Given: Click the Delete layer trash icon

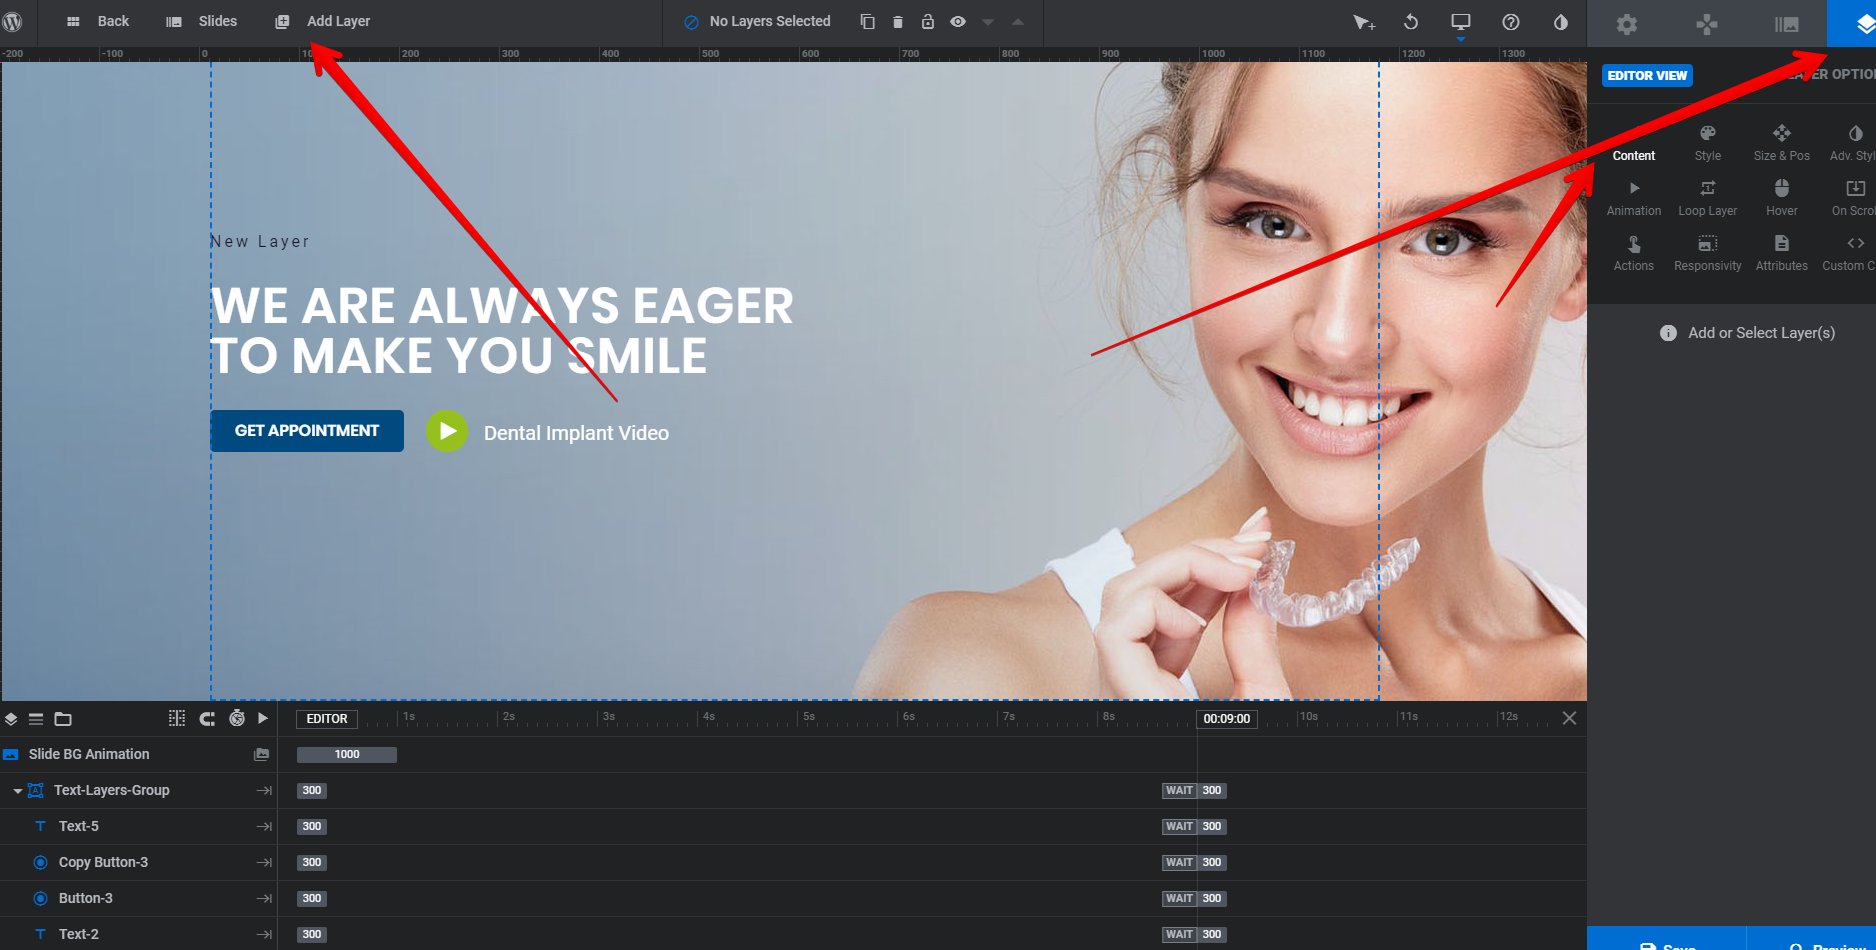Looking at the screenshot, I should click(x=897, y=21).
